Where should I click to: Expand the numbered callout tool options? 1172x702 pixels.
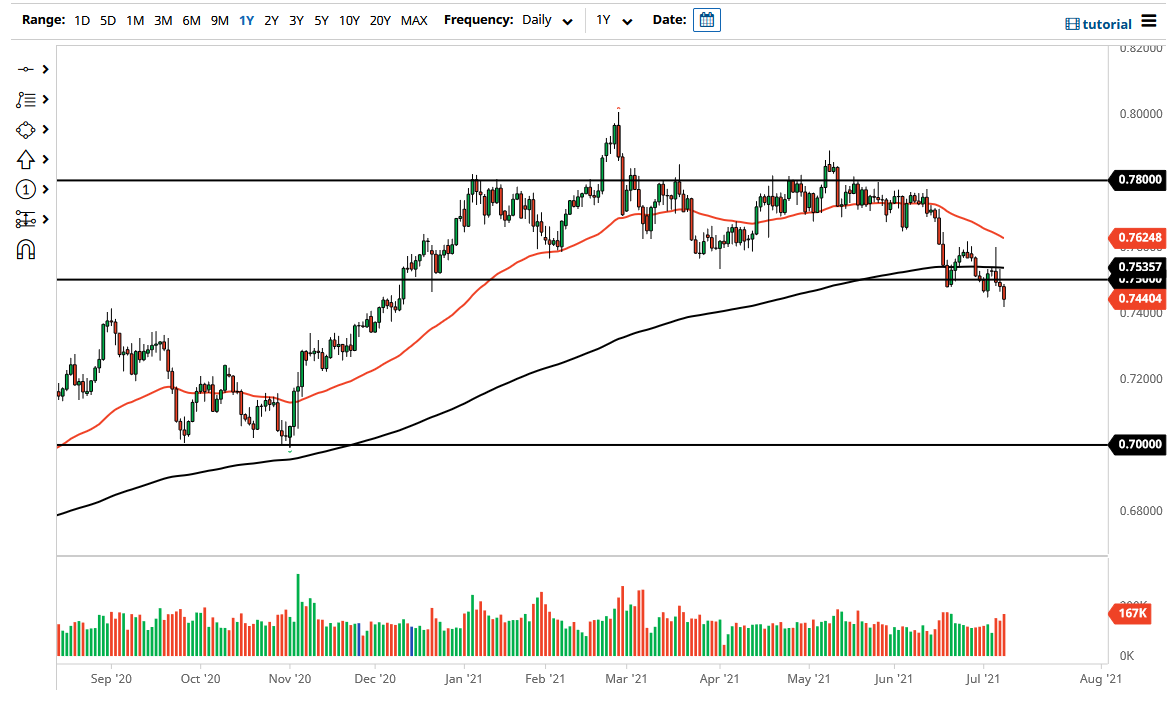(46, 189)
